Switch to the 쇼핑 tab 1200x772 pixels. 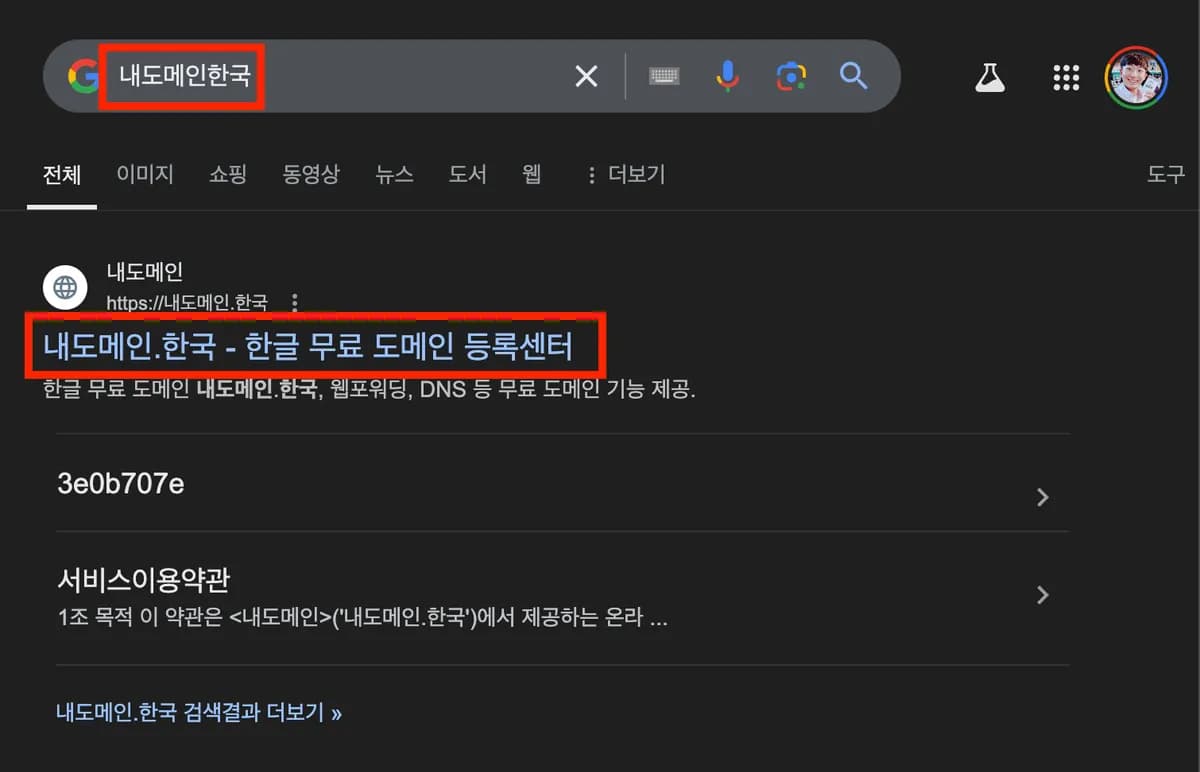228,175
